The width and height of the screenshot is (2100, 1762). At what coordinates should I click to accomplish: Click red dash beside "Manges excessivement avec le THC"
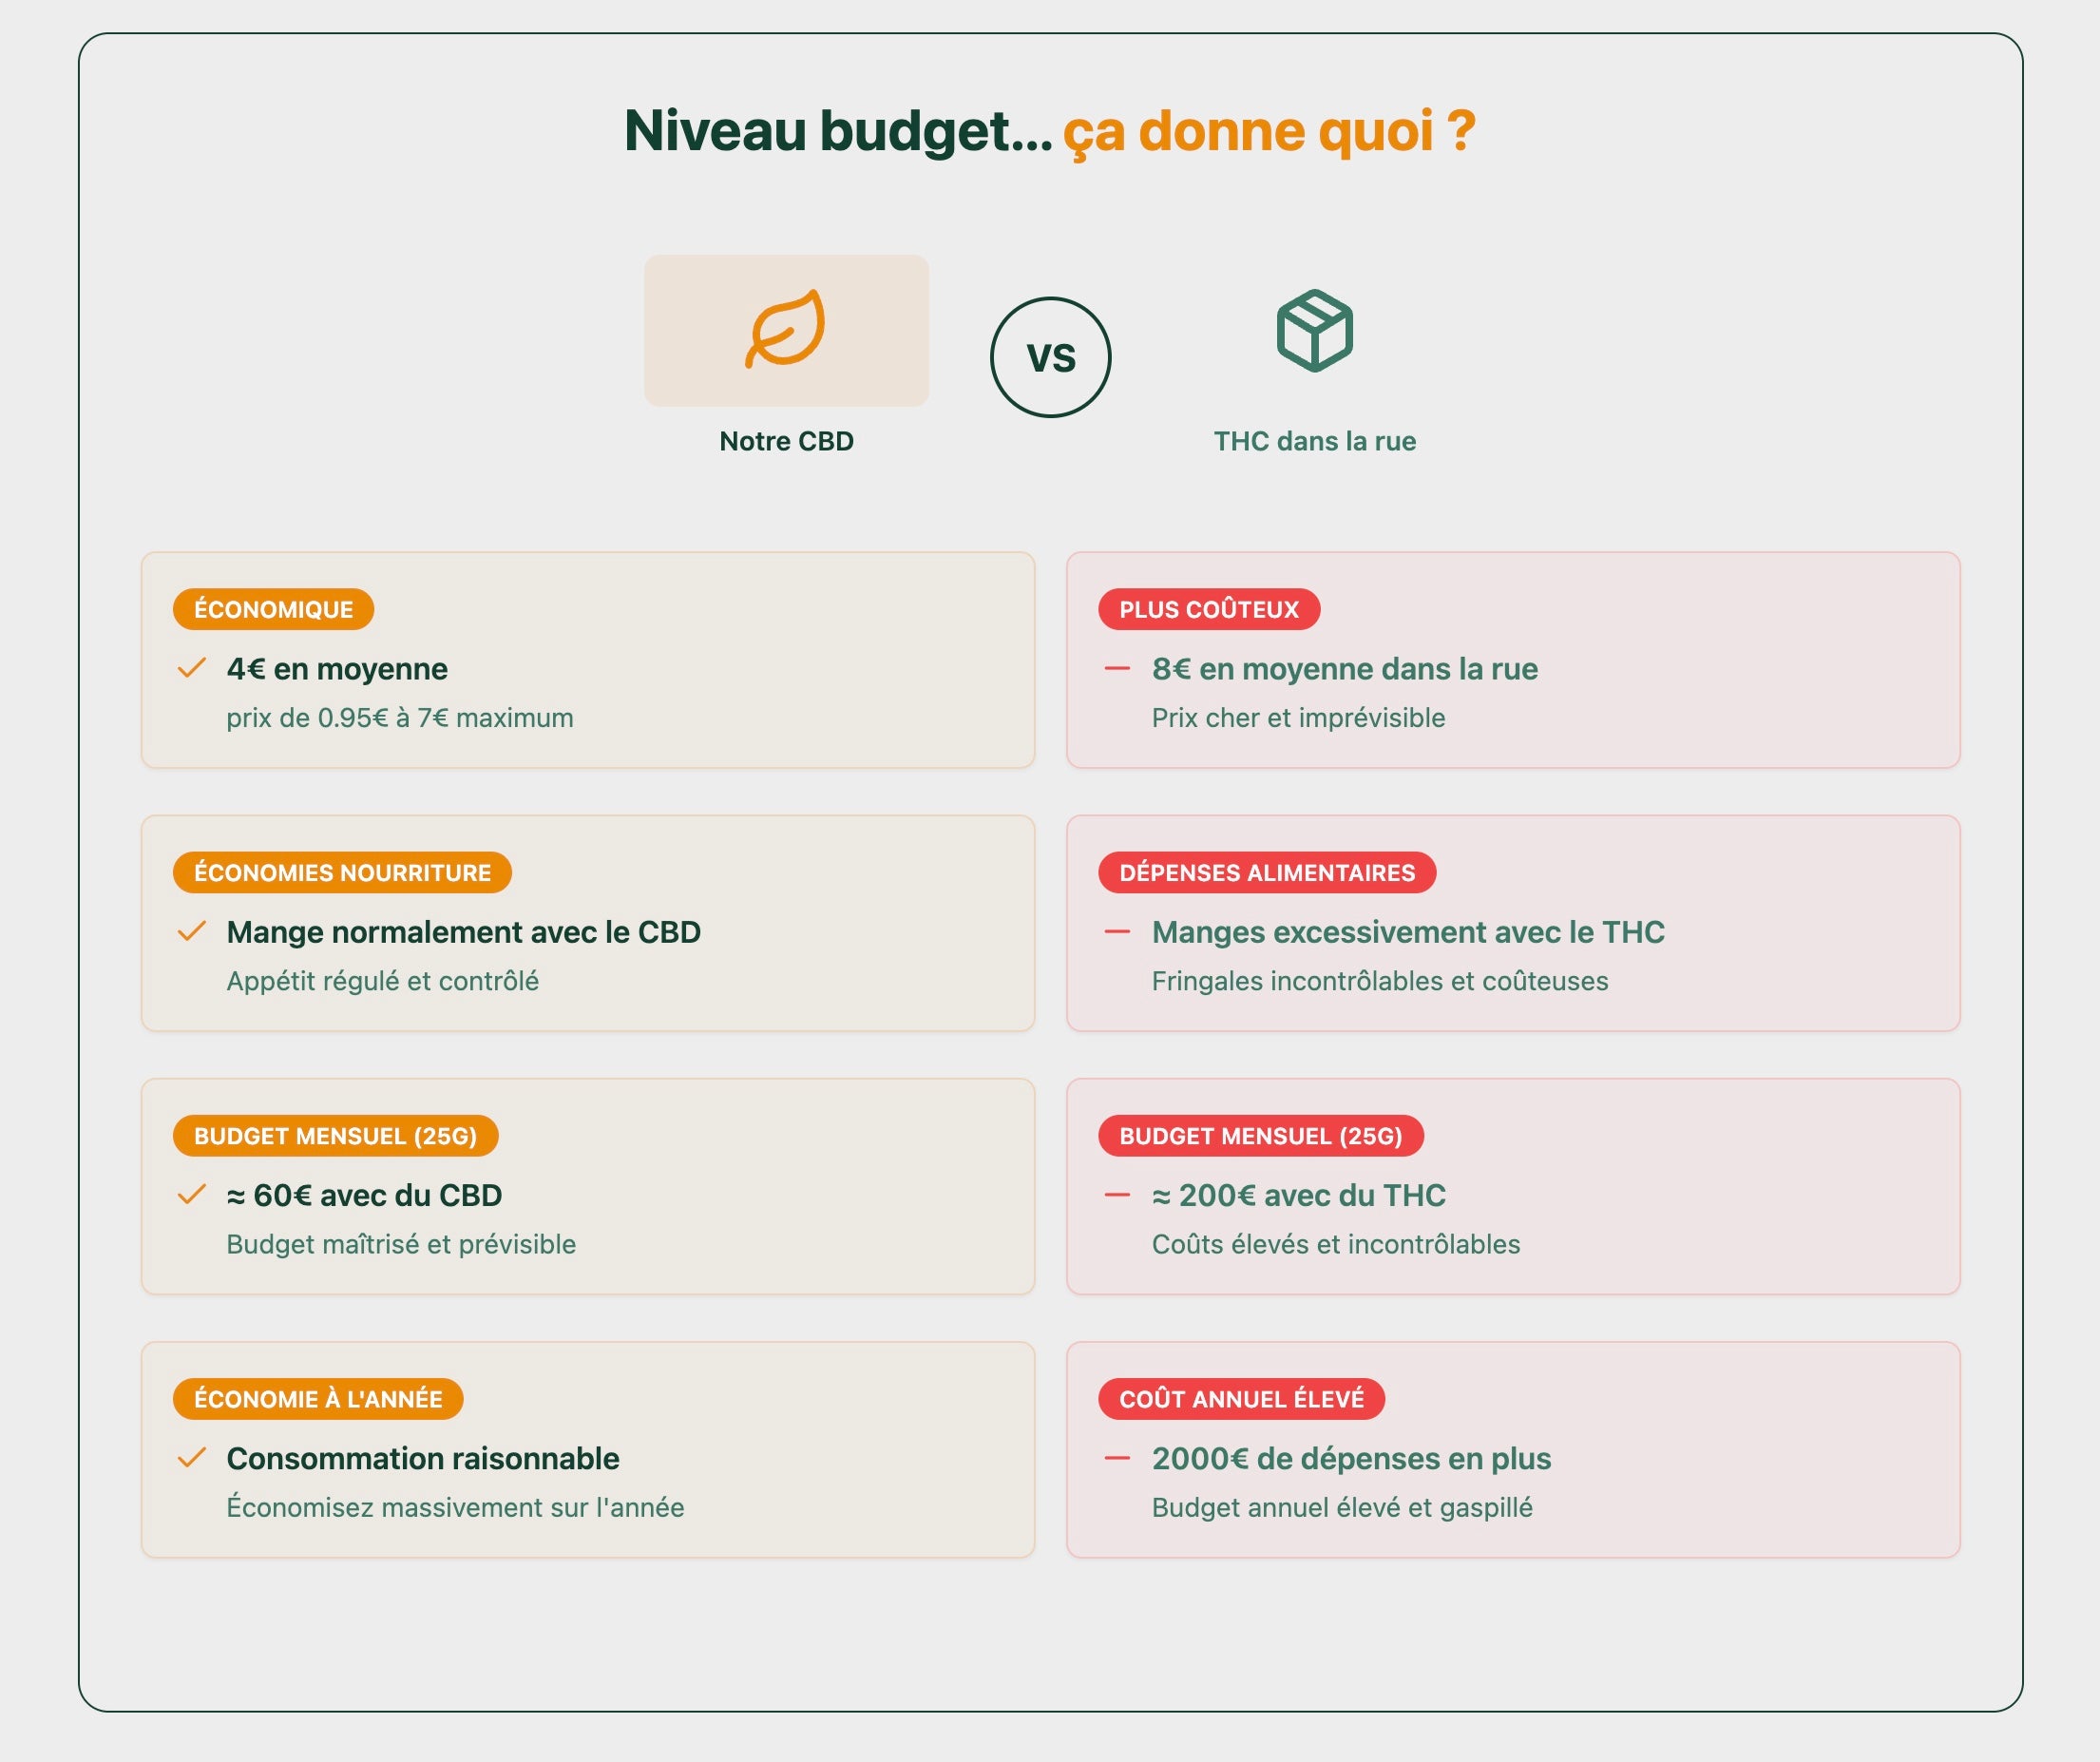tap(1116, 931)
